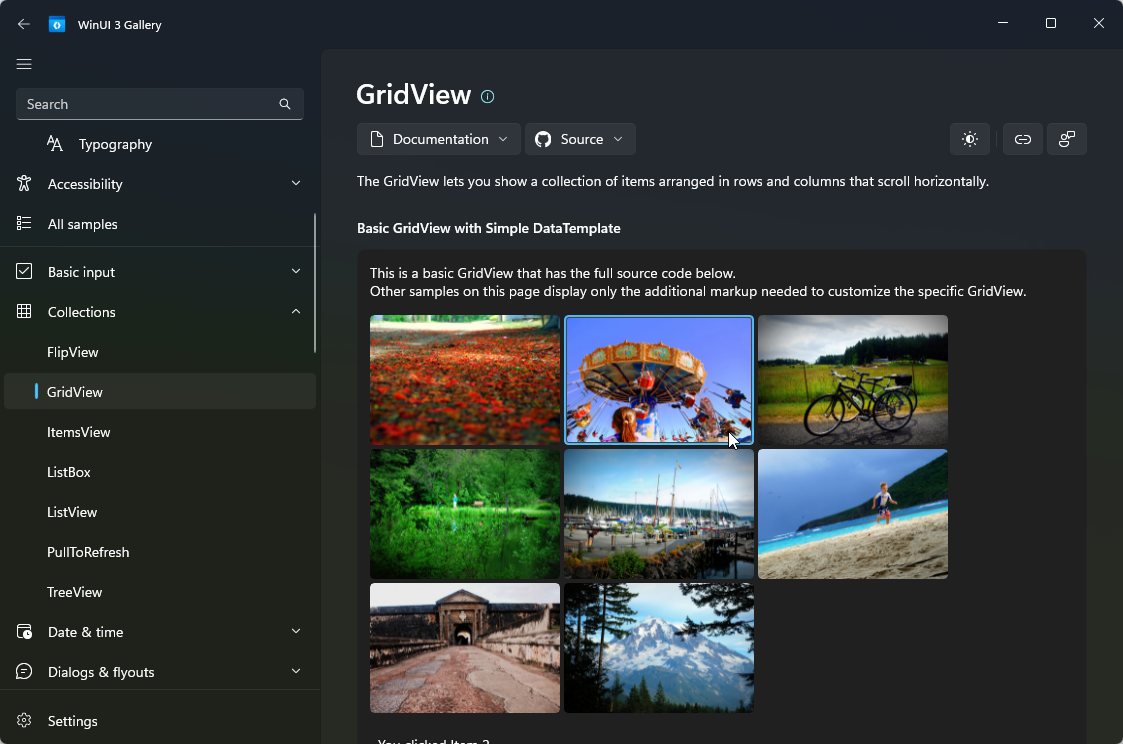Collapse the Collections category in sidebar

click(x=295, y=311)
